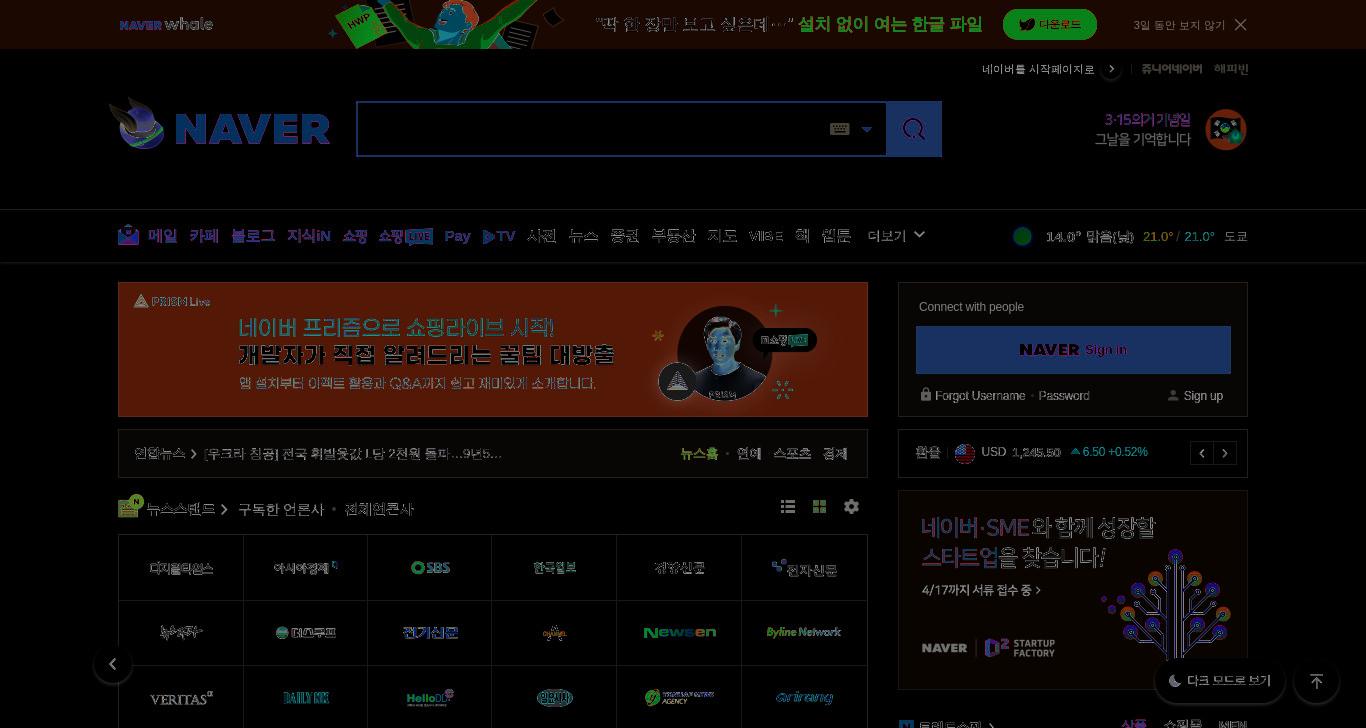The height and width of the screenshot is (728, 1366).
Task: Open 웹툰 menu item
Action: tap(836, 236)
